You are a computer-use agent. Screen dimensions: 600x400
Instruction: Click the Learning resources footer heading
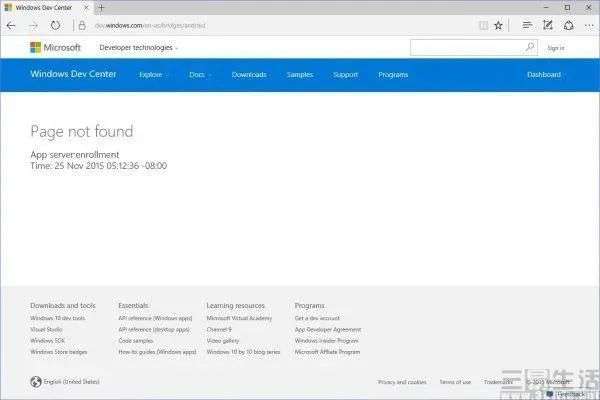[x=236, y=305]
